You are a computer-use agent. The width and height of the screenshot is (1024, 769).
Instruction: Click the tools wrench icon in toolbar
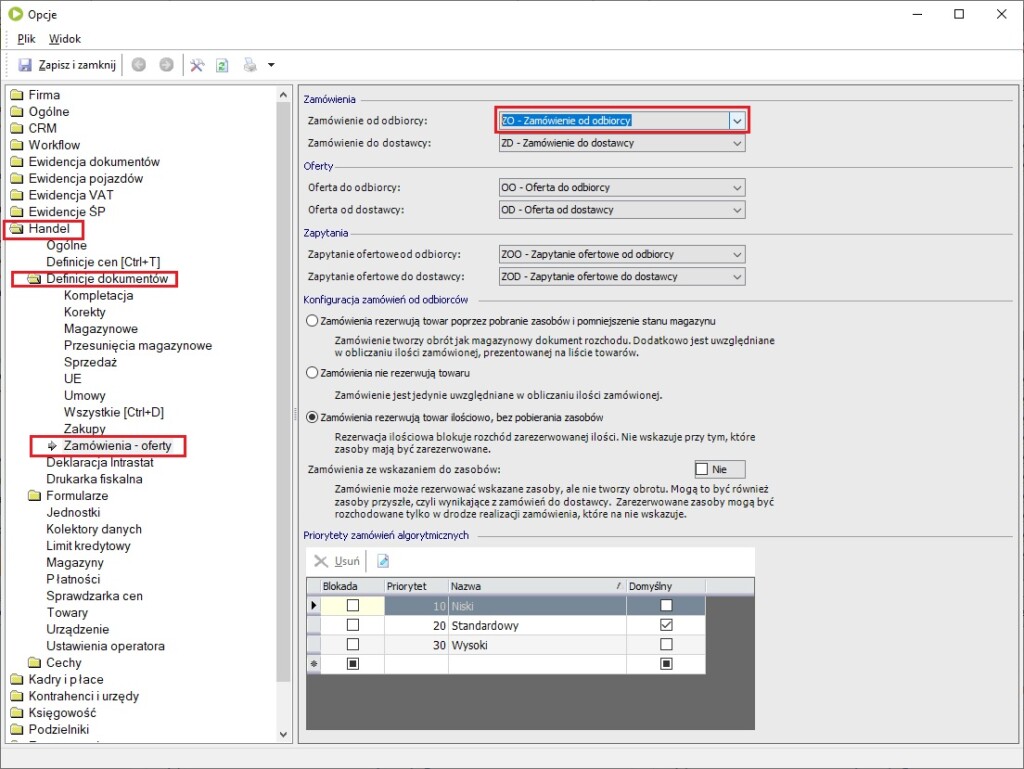(197, 65)
